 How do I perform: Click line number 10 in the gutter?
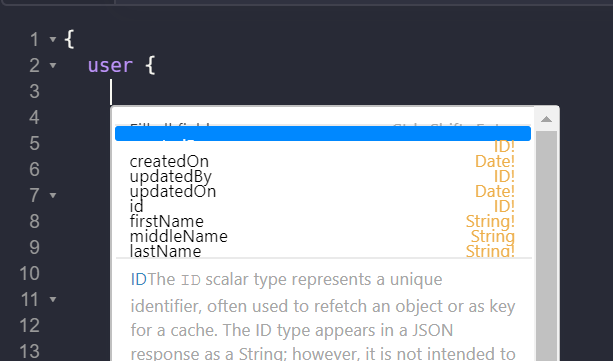pos(30,273)
